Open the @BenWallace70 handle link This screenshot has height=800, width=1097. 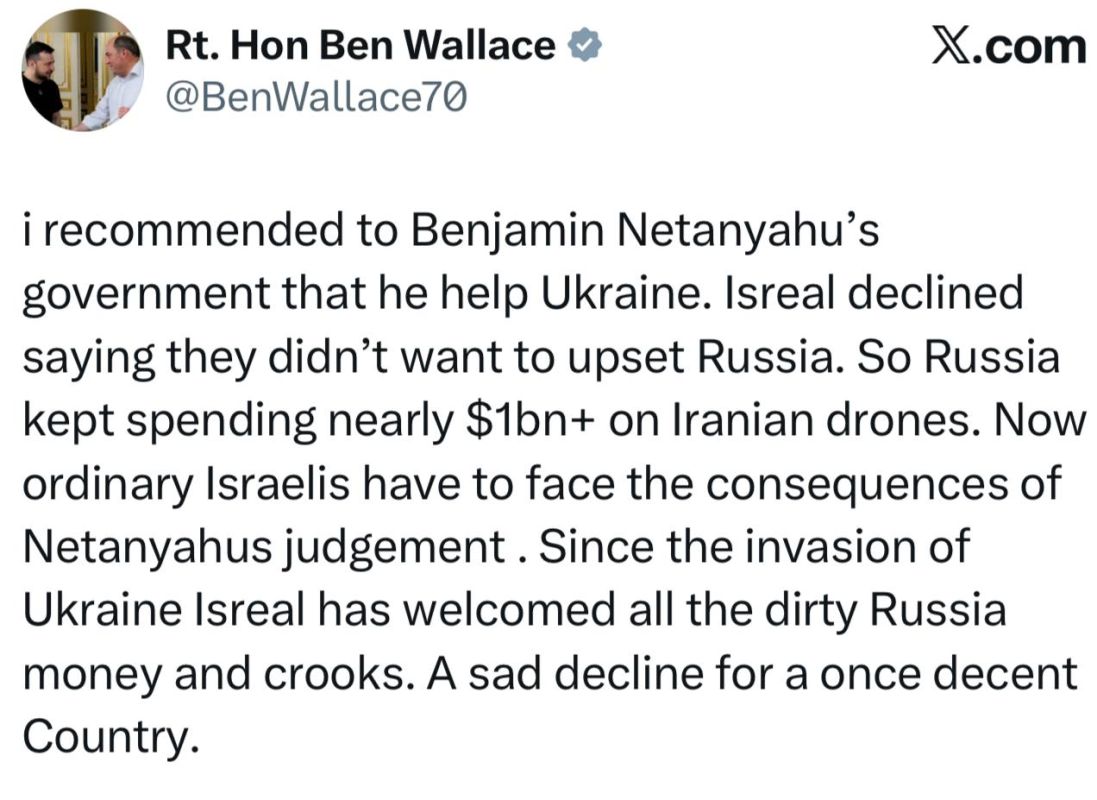tap(316, 97)
